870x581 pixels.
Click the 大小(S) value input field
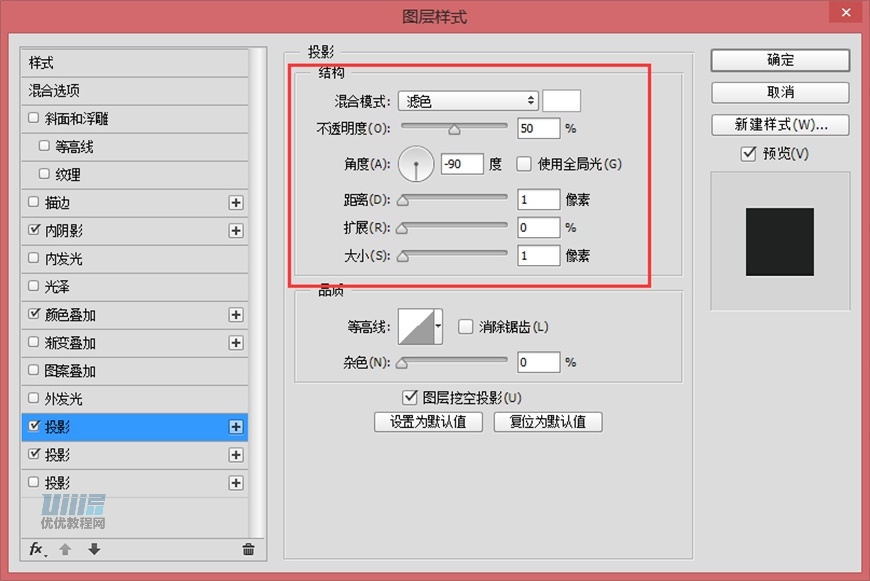pos(538,255)
